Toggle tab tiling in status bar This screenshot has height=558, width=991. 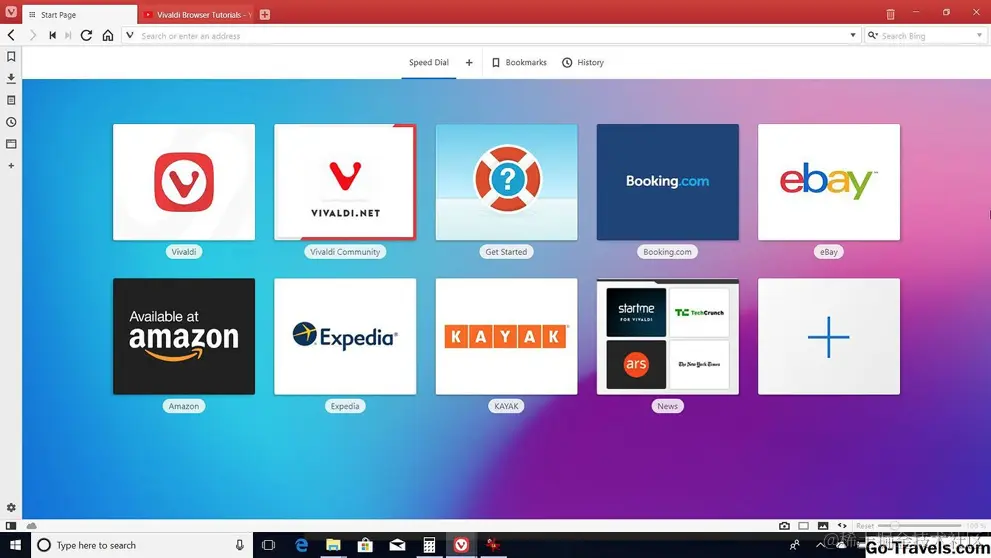click(x=803, y=526)
